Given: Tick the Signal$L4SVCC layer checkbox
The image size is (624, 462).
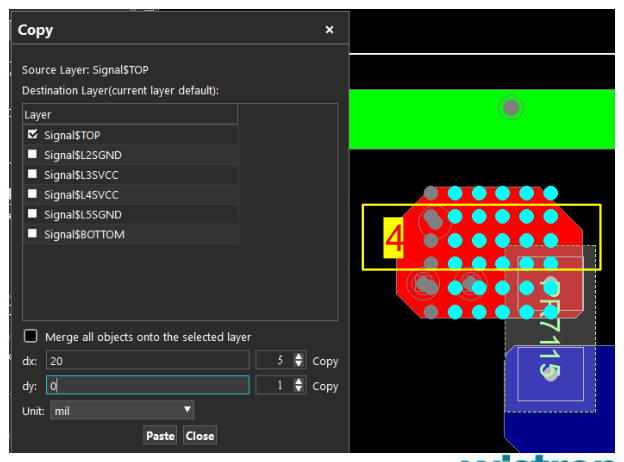Looking at the screenshot, I should (x=33, y=194).
